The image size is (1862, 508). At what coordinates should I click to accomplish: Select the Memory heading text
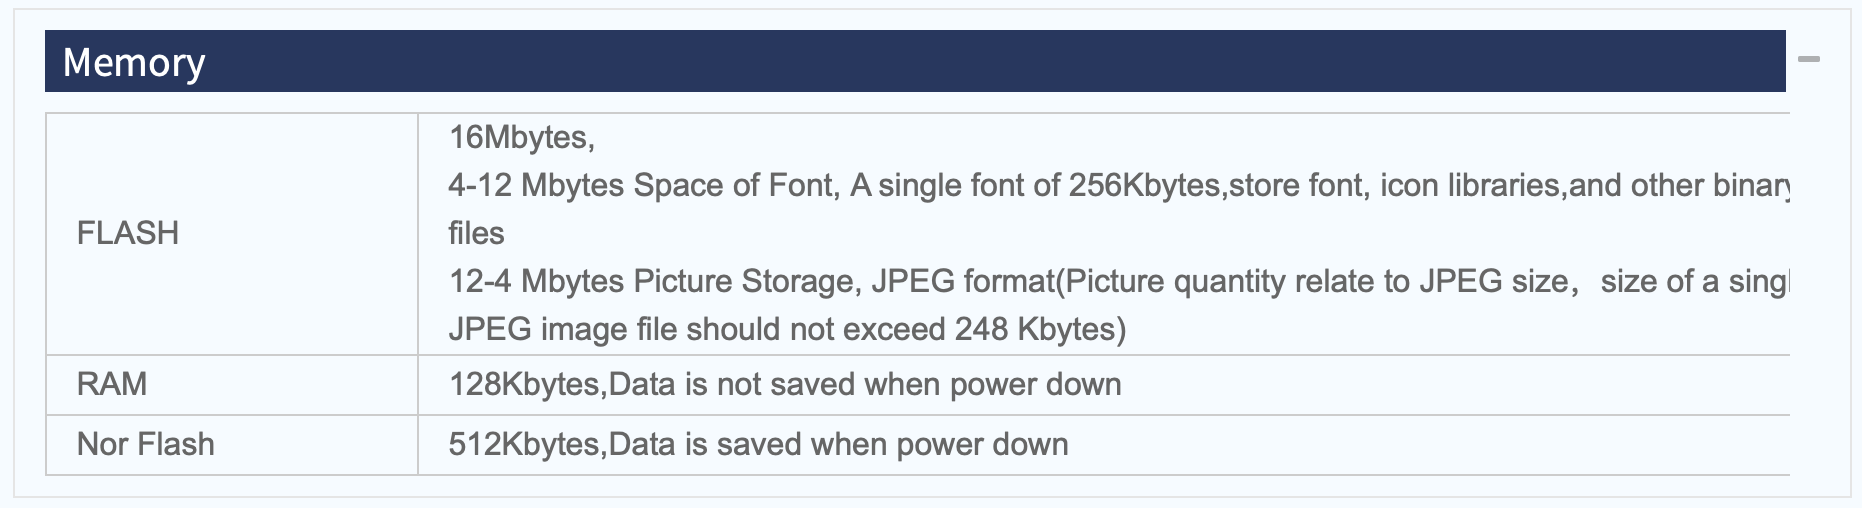point(134,62)
